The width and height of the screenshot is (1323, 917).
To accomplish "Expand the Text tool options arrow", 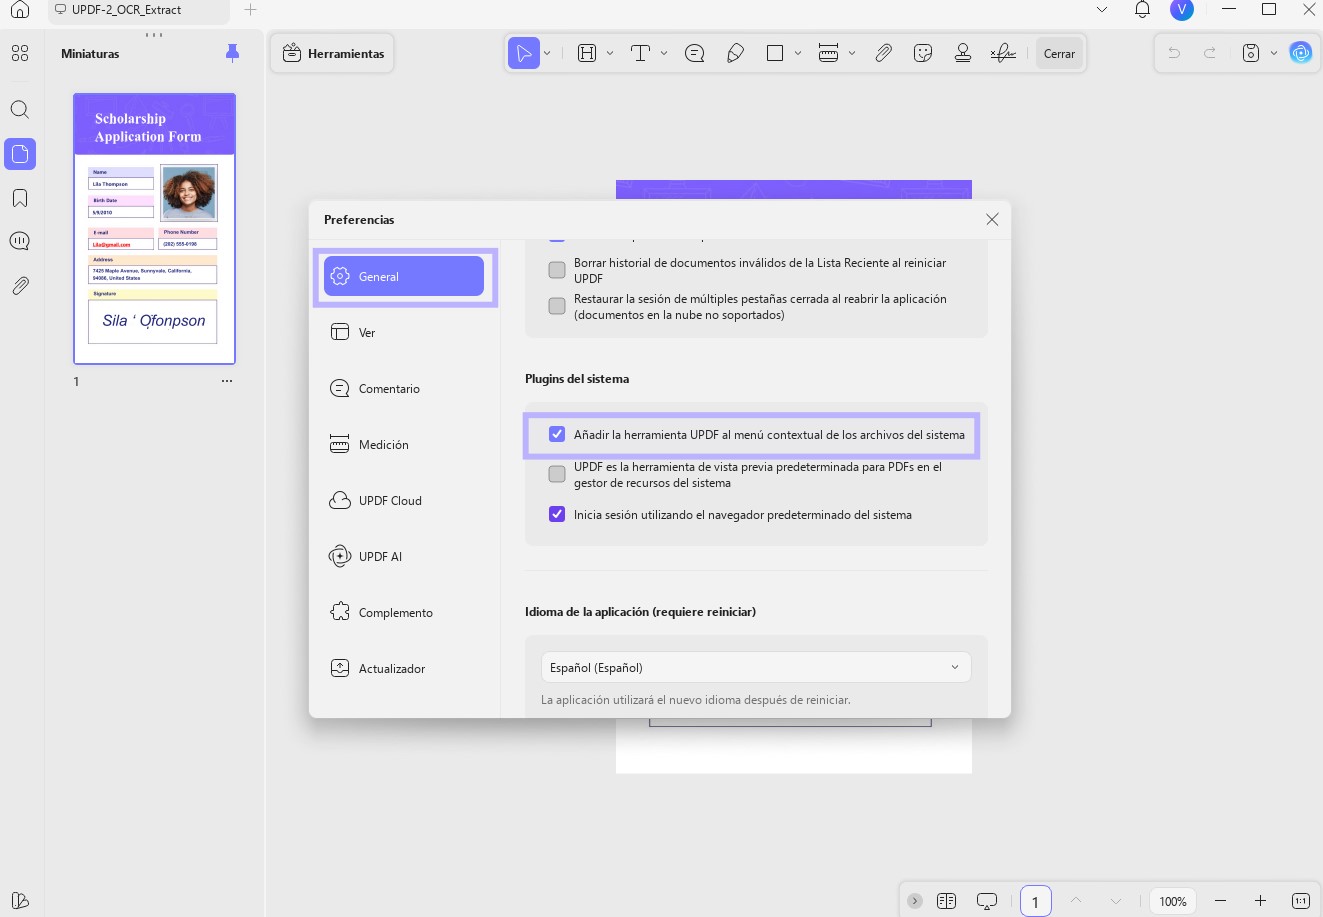I will pos(664,54).
